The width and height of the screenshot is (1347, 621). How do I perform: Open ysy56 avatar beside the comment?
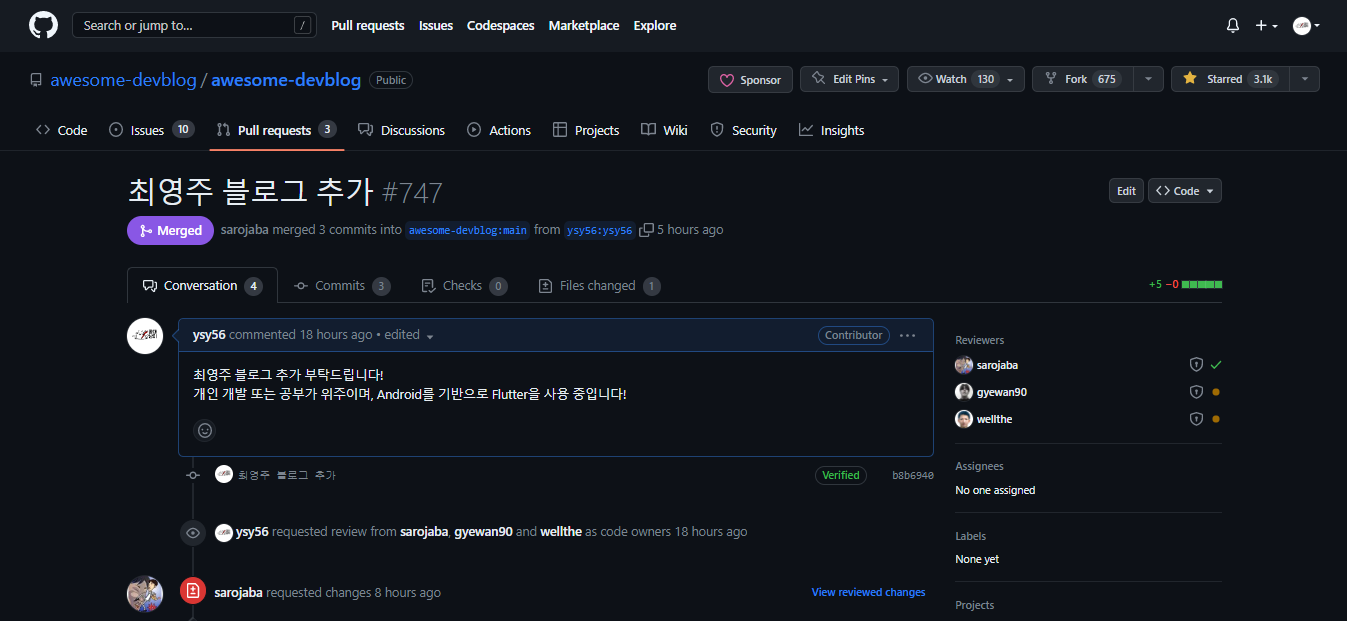145,336
